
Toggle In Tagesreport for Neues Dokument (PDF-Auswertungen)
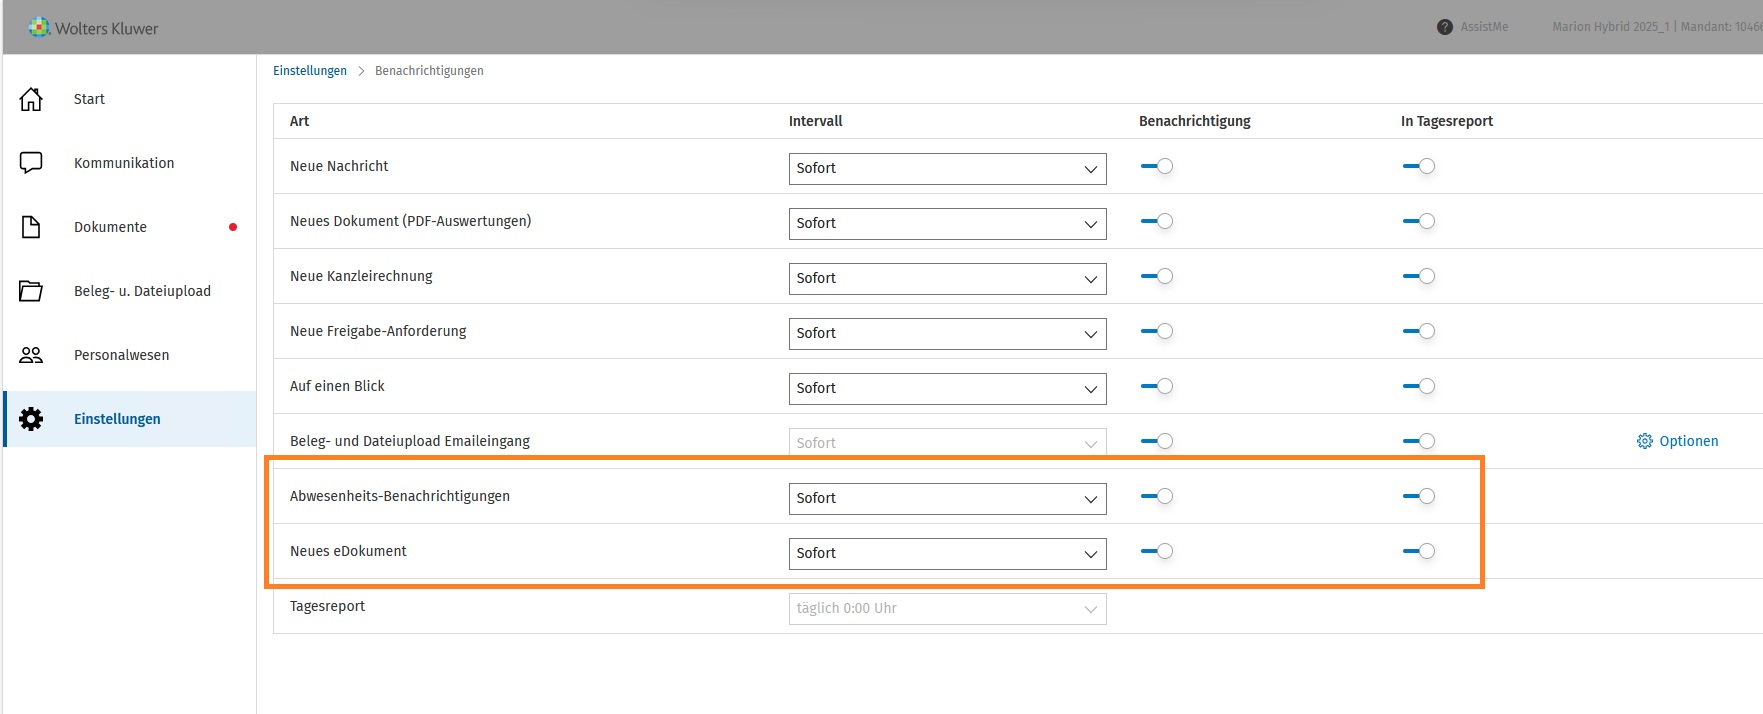coord(1419,221)
